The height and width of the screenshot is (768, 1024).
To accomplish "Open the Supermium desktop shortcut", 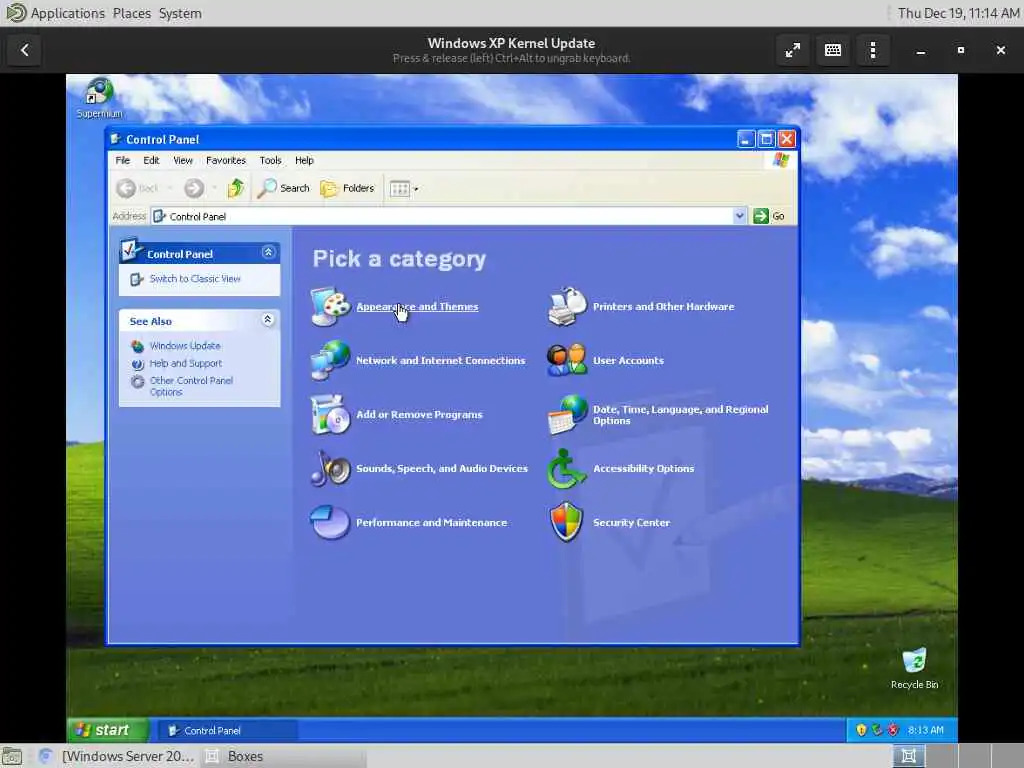I will (x=99, y=98).
